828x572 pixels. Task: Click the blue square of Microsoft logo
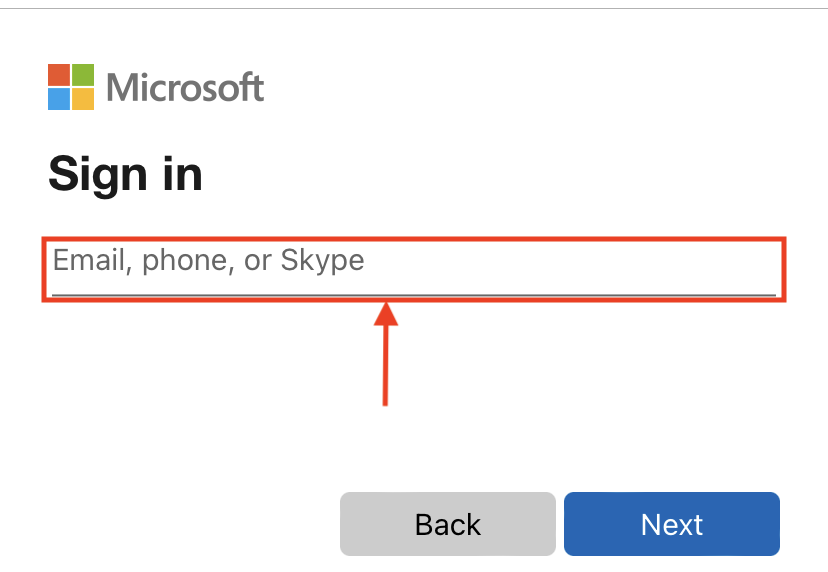tap(59, 99)
